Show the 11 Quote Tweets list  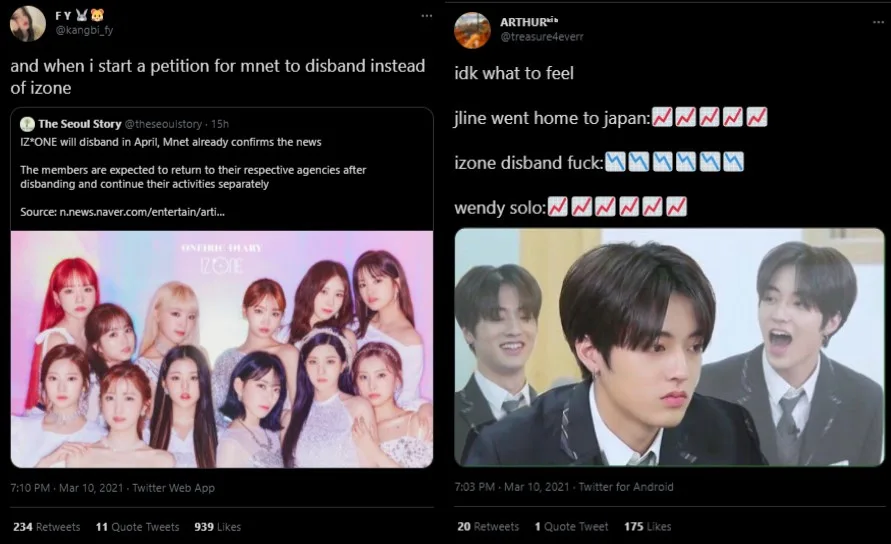(138, 527)
